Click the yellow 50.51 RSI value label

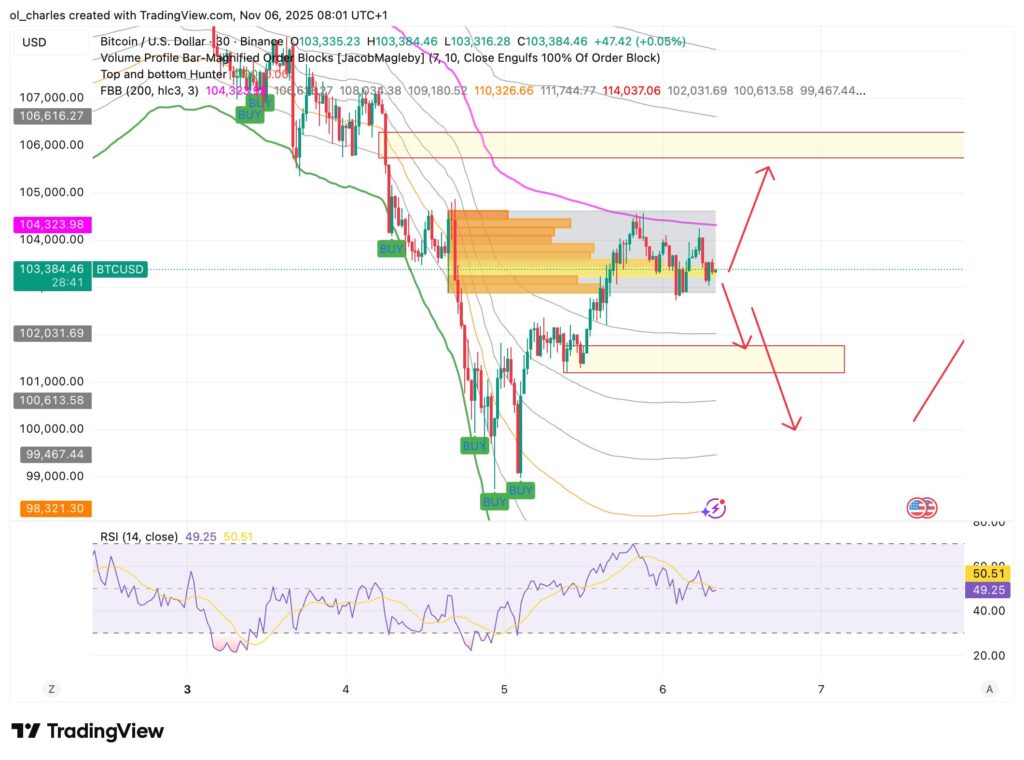[x=988, y=574]
